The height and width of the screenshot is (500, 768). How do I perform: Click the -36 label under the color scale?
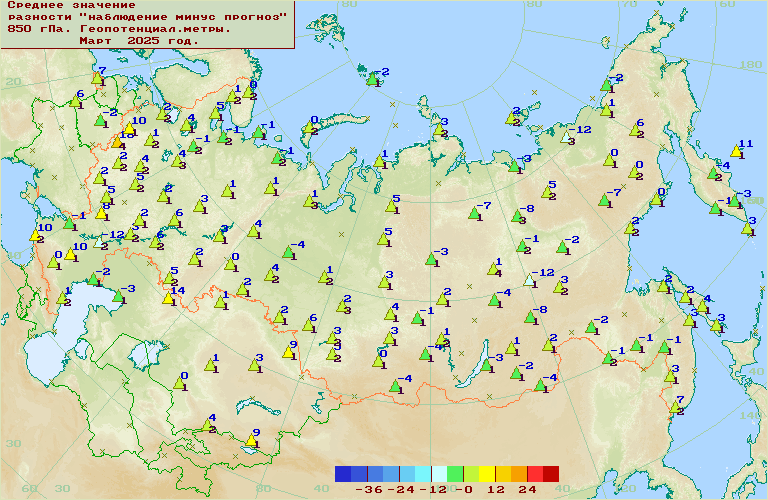(369, 490)
